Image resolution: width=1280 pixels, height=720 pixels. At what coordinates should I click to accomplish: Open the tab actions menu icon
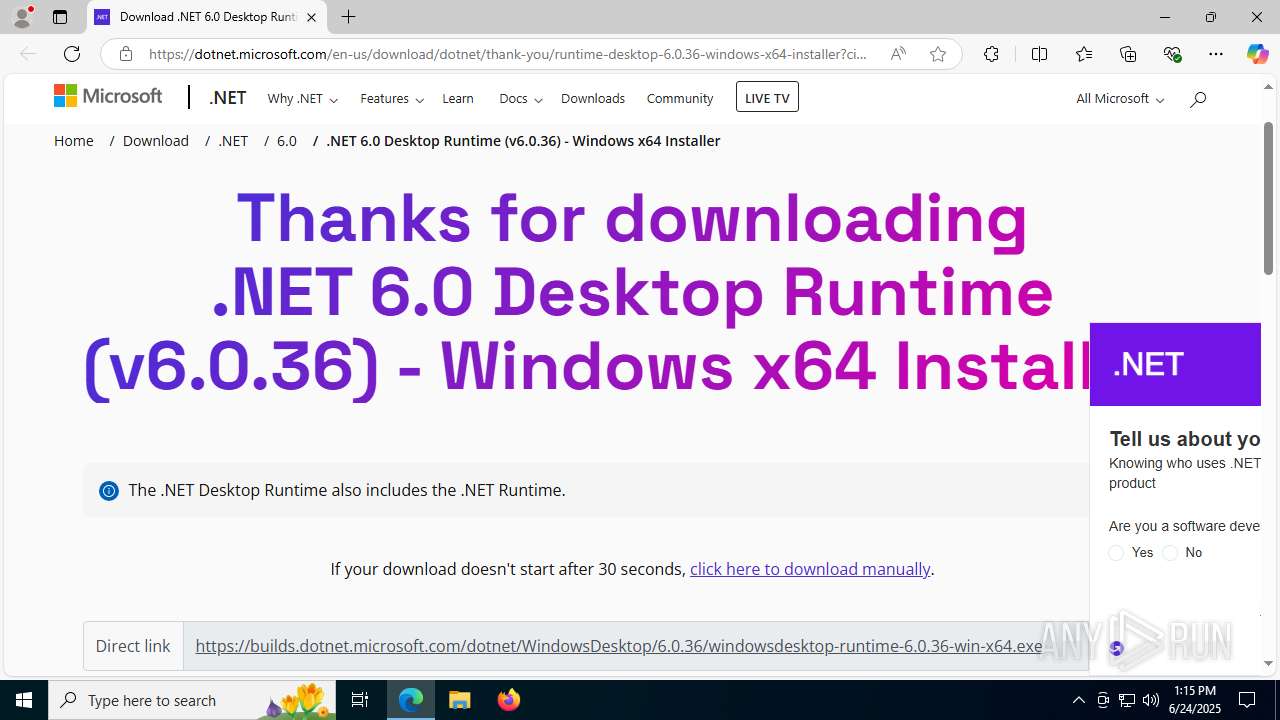pos(60,17)
